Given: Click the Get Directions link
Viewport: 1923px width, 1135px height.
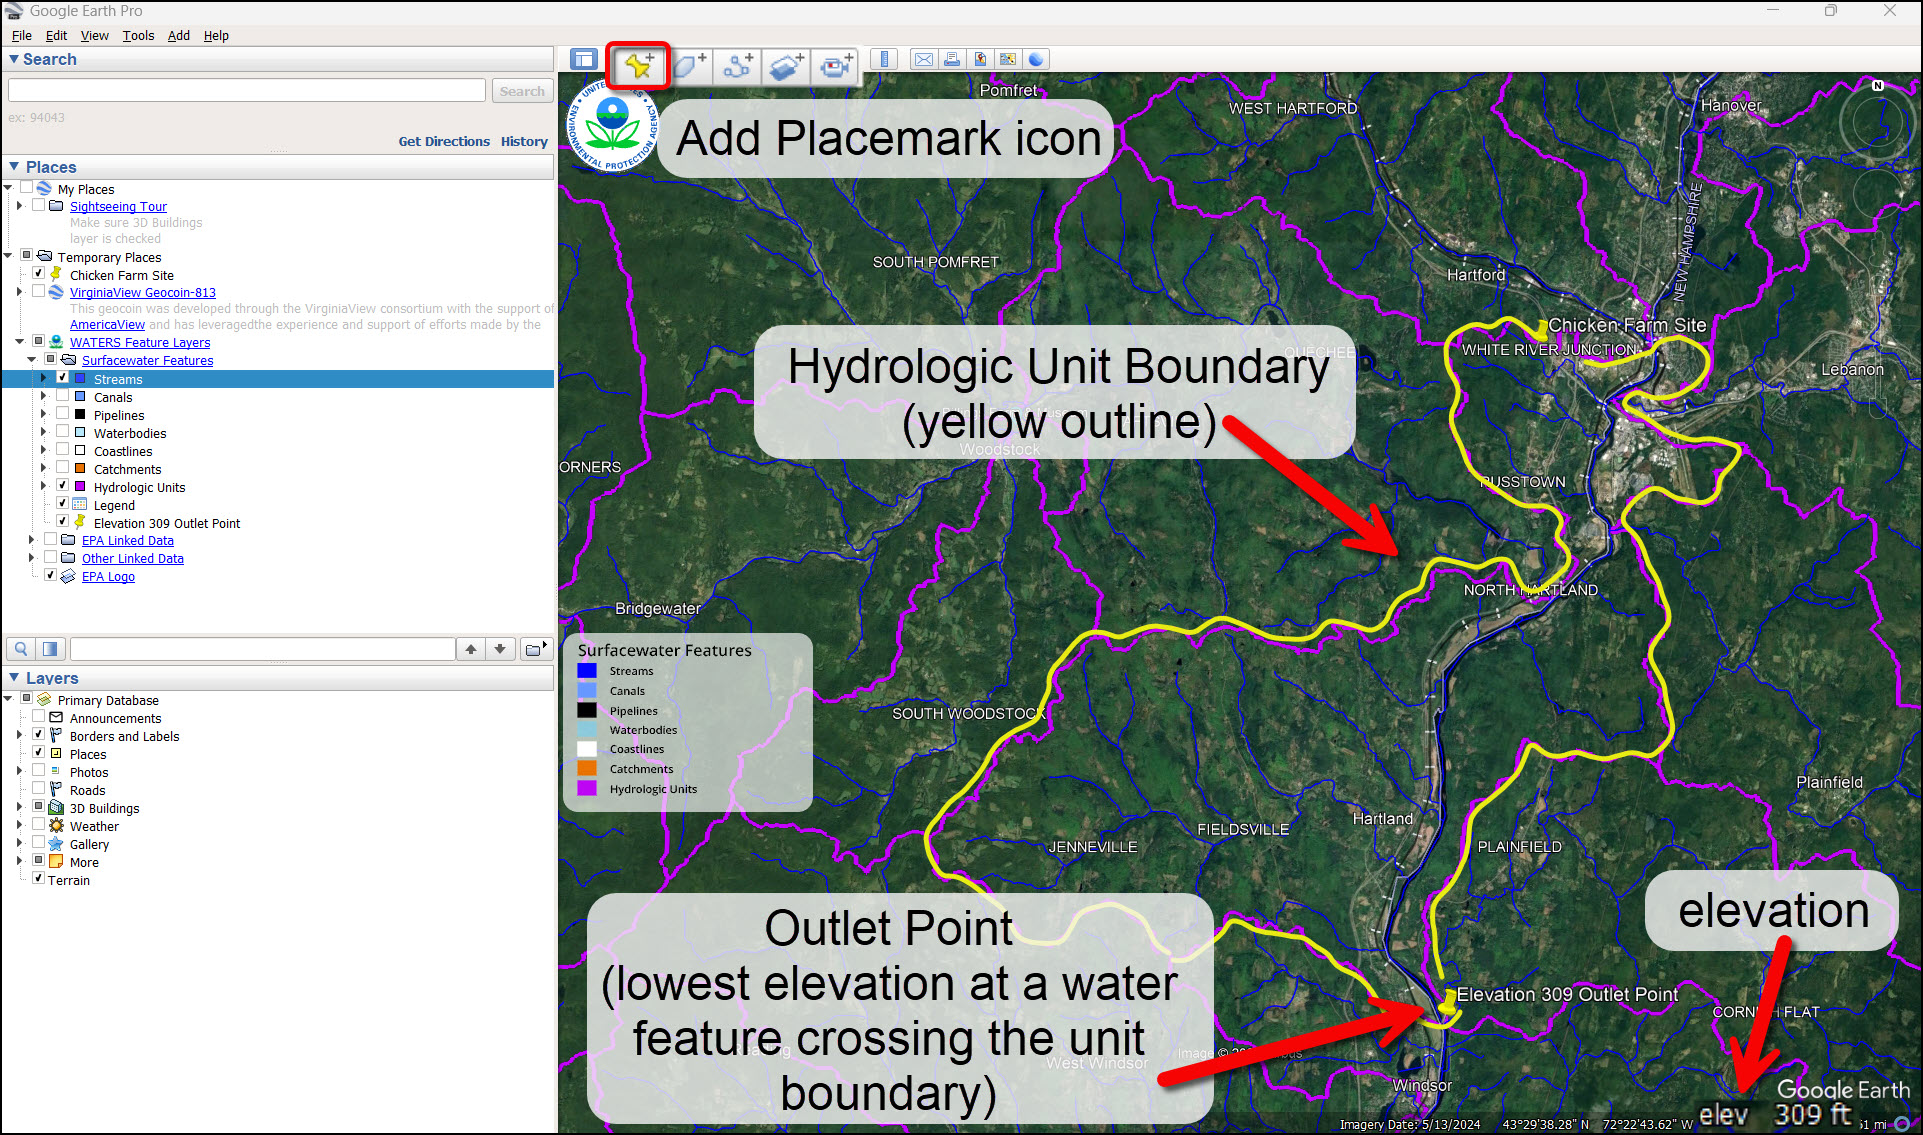Looking at the screenshot, I should click(x=444, y=141).
